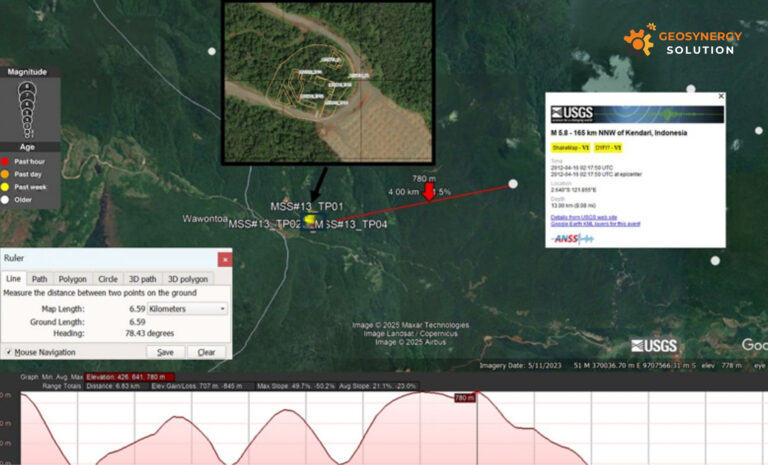Close the Ruler dialog window
The image size is (768, 465).
point(224,259)
